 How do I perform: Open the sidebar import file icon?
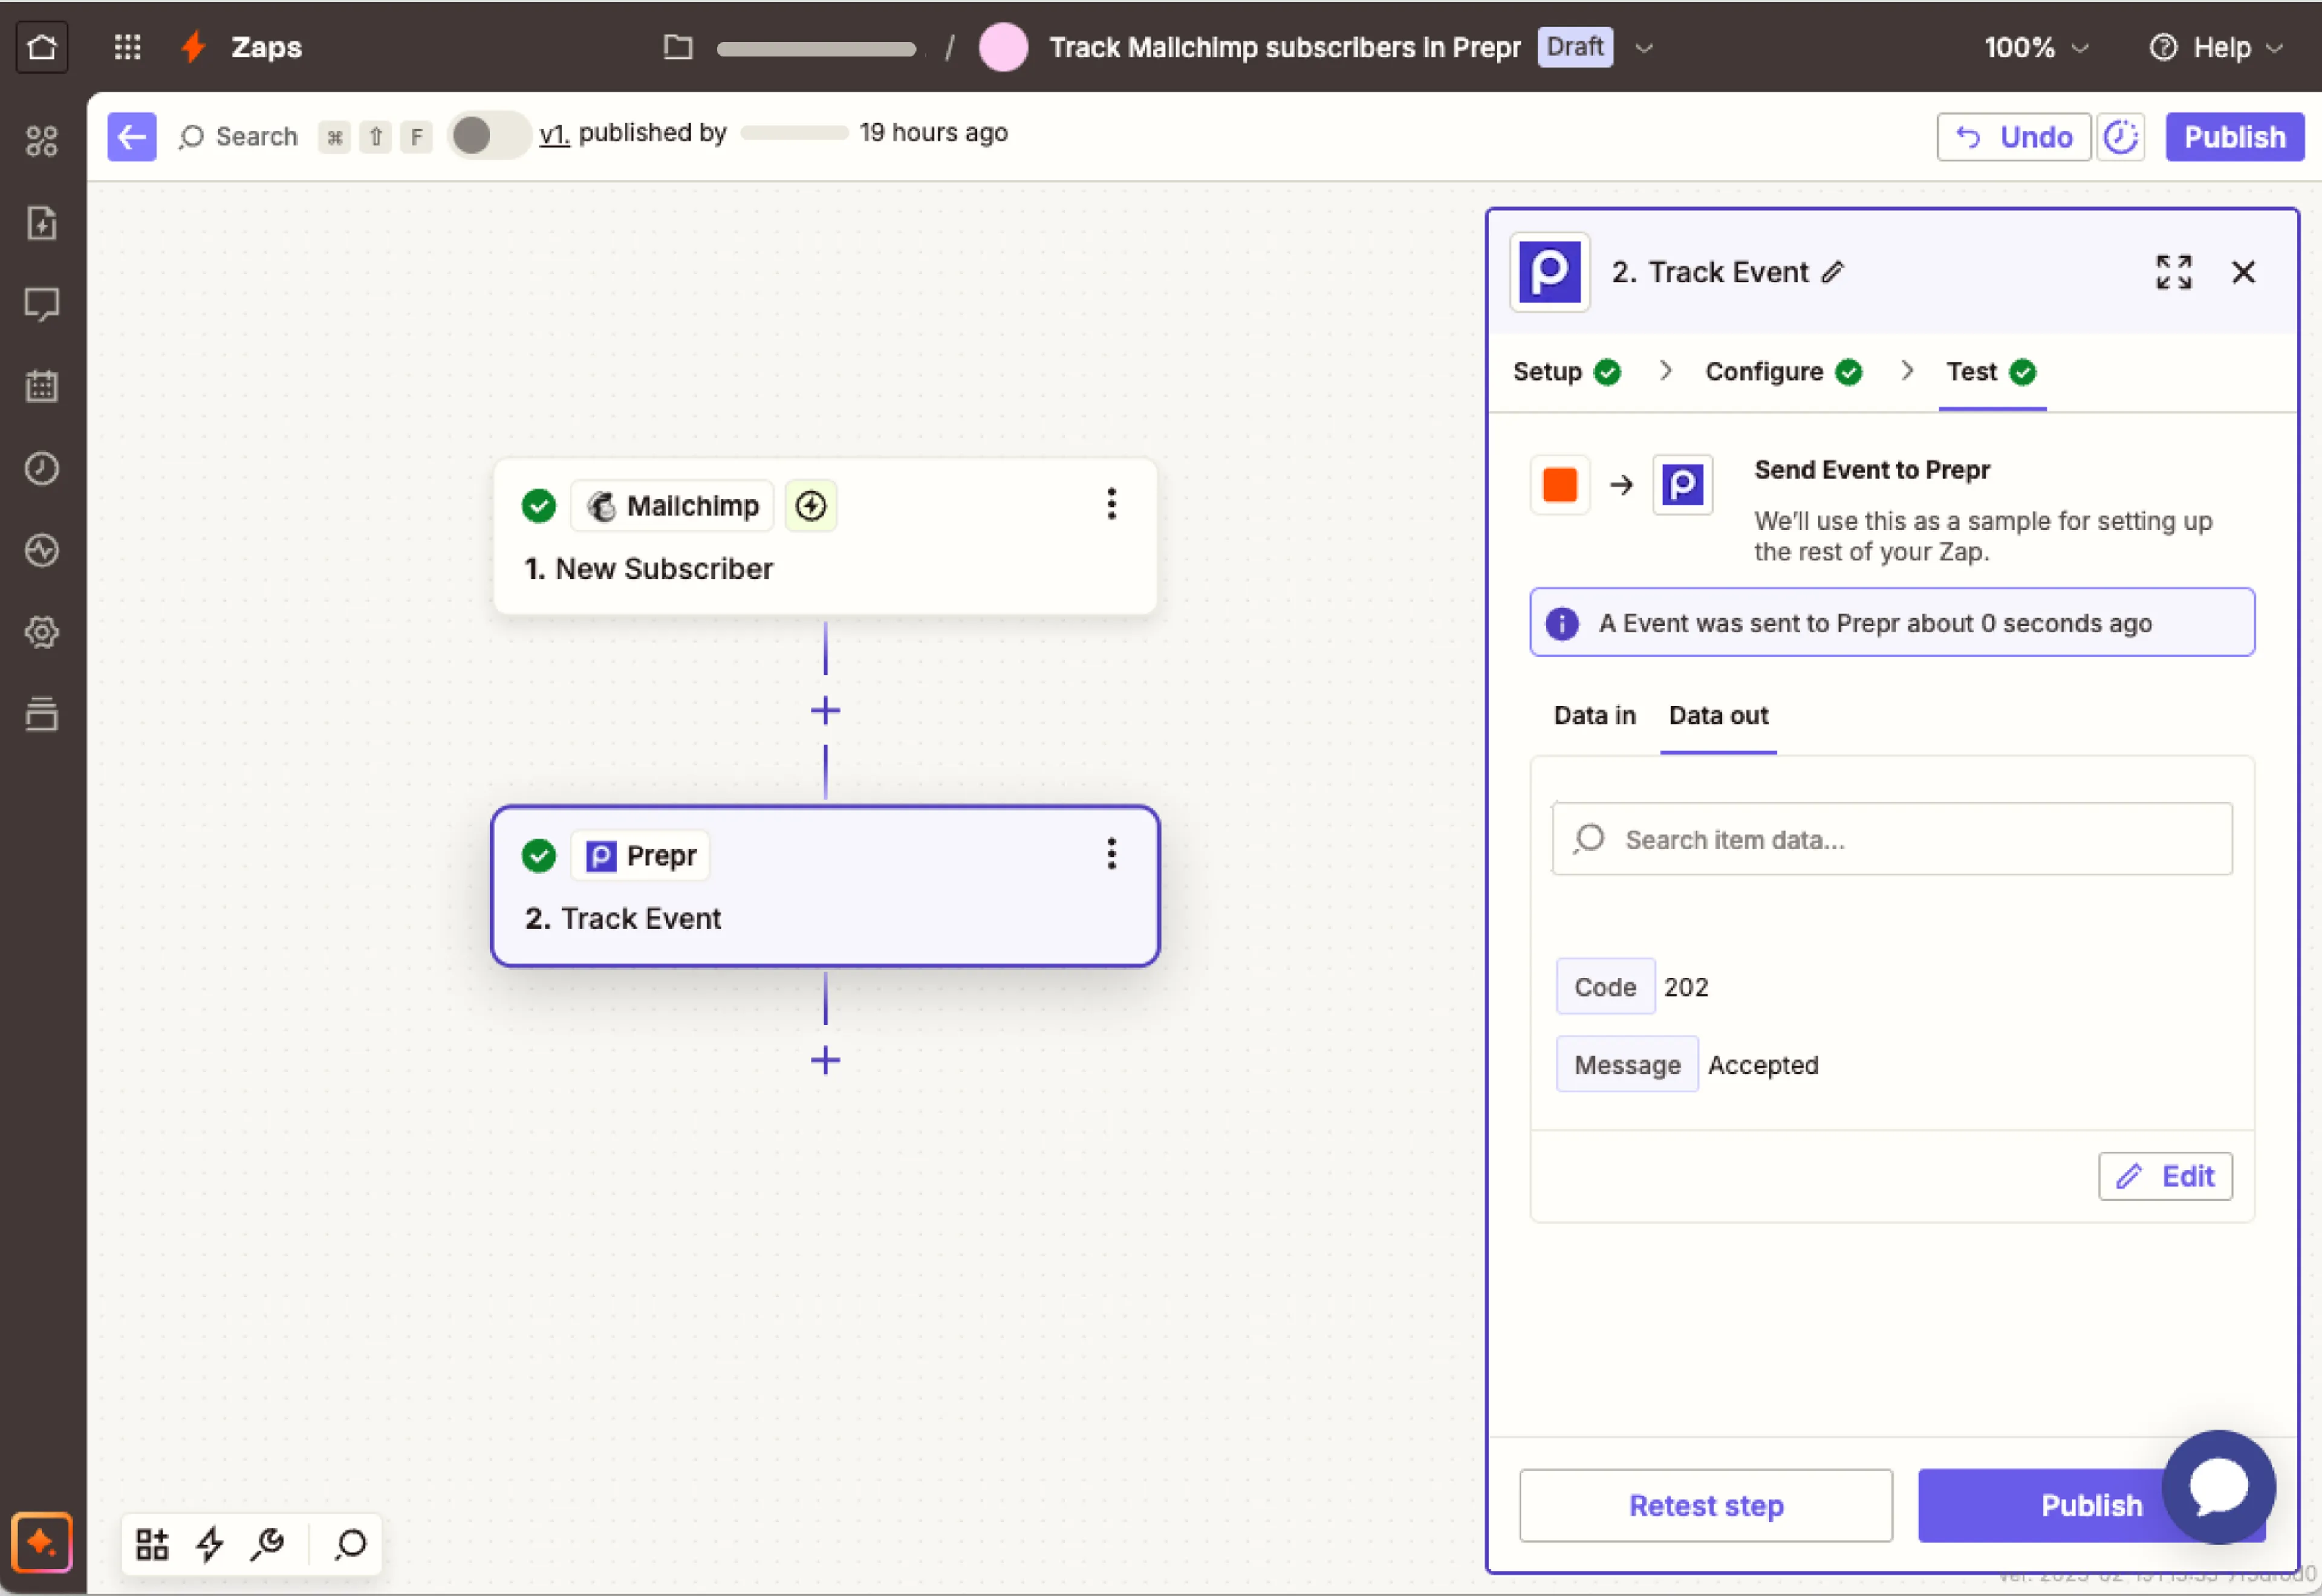point(42,223)
